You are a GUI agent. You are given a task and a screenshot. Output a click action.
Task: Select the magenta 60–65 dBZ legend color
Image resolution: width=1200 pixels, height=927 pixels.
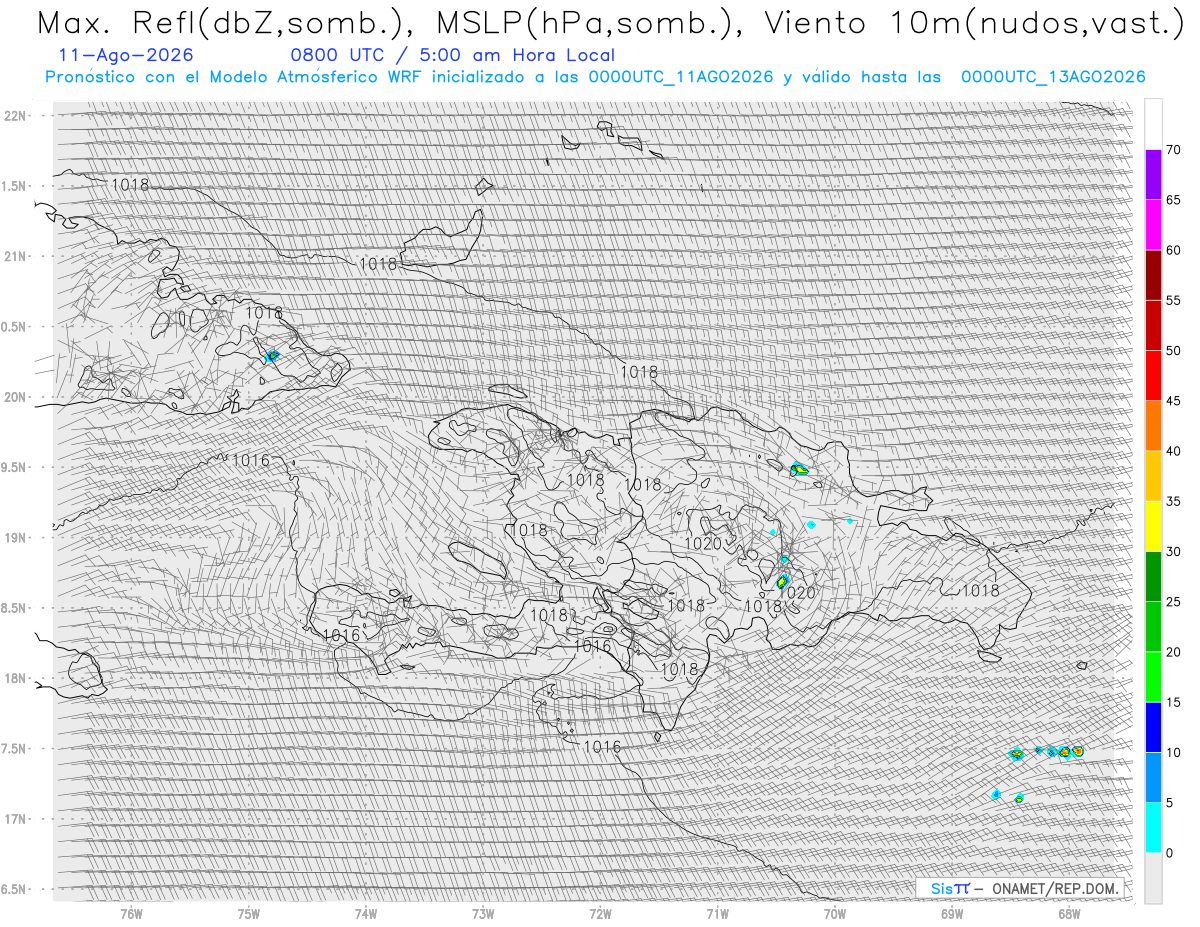point(1153,225)
